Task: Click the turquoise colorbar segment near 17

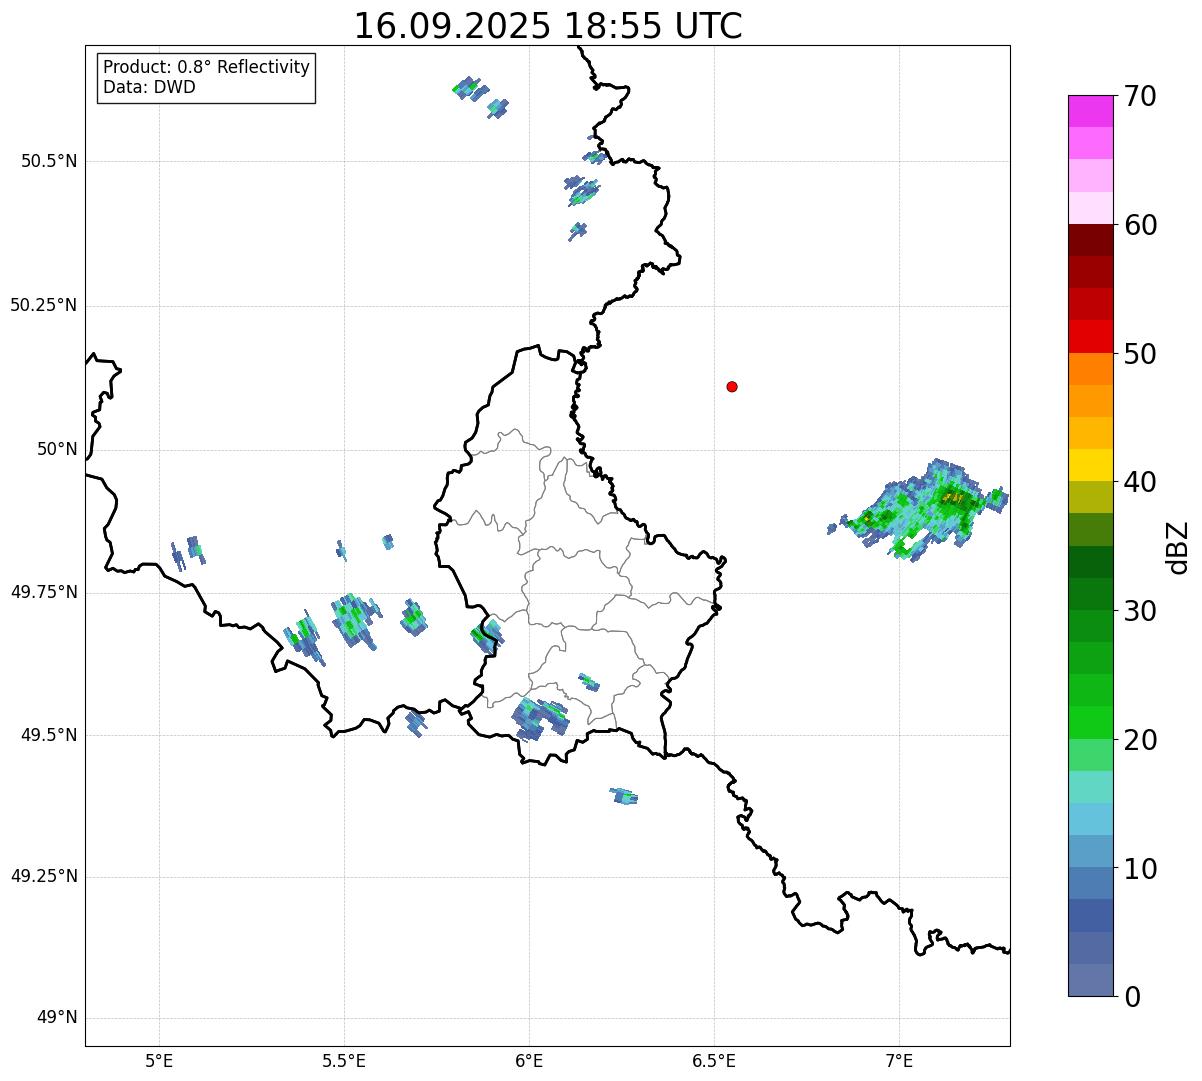Action: click(x=1090, y=787)
